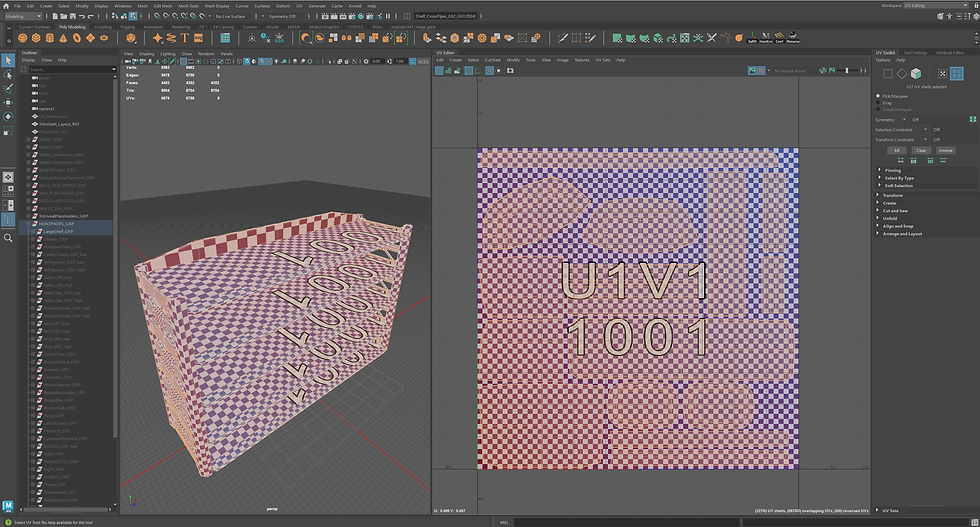Create a polygon cone from the shelf
Image resolution: width=980 pixels, height=527 pixels.
click(x=63, y=38)
